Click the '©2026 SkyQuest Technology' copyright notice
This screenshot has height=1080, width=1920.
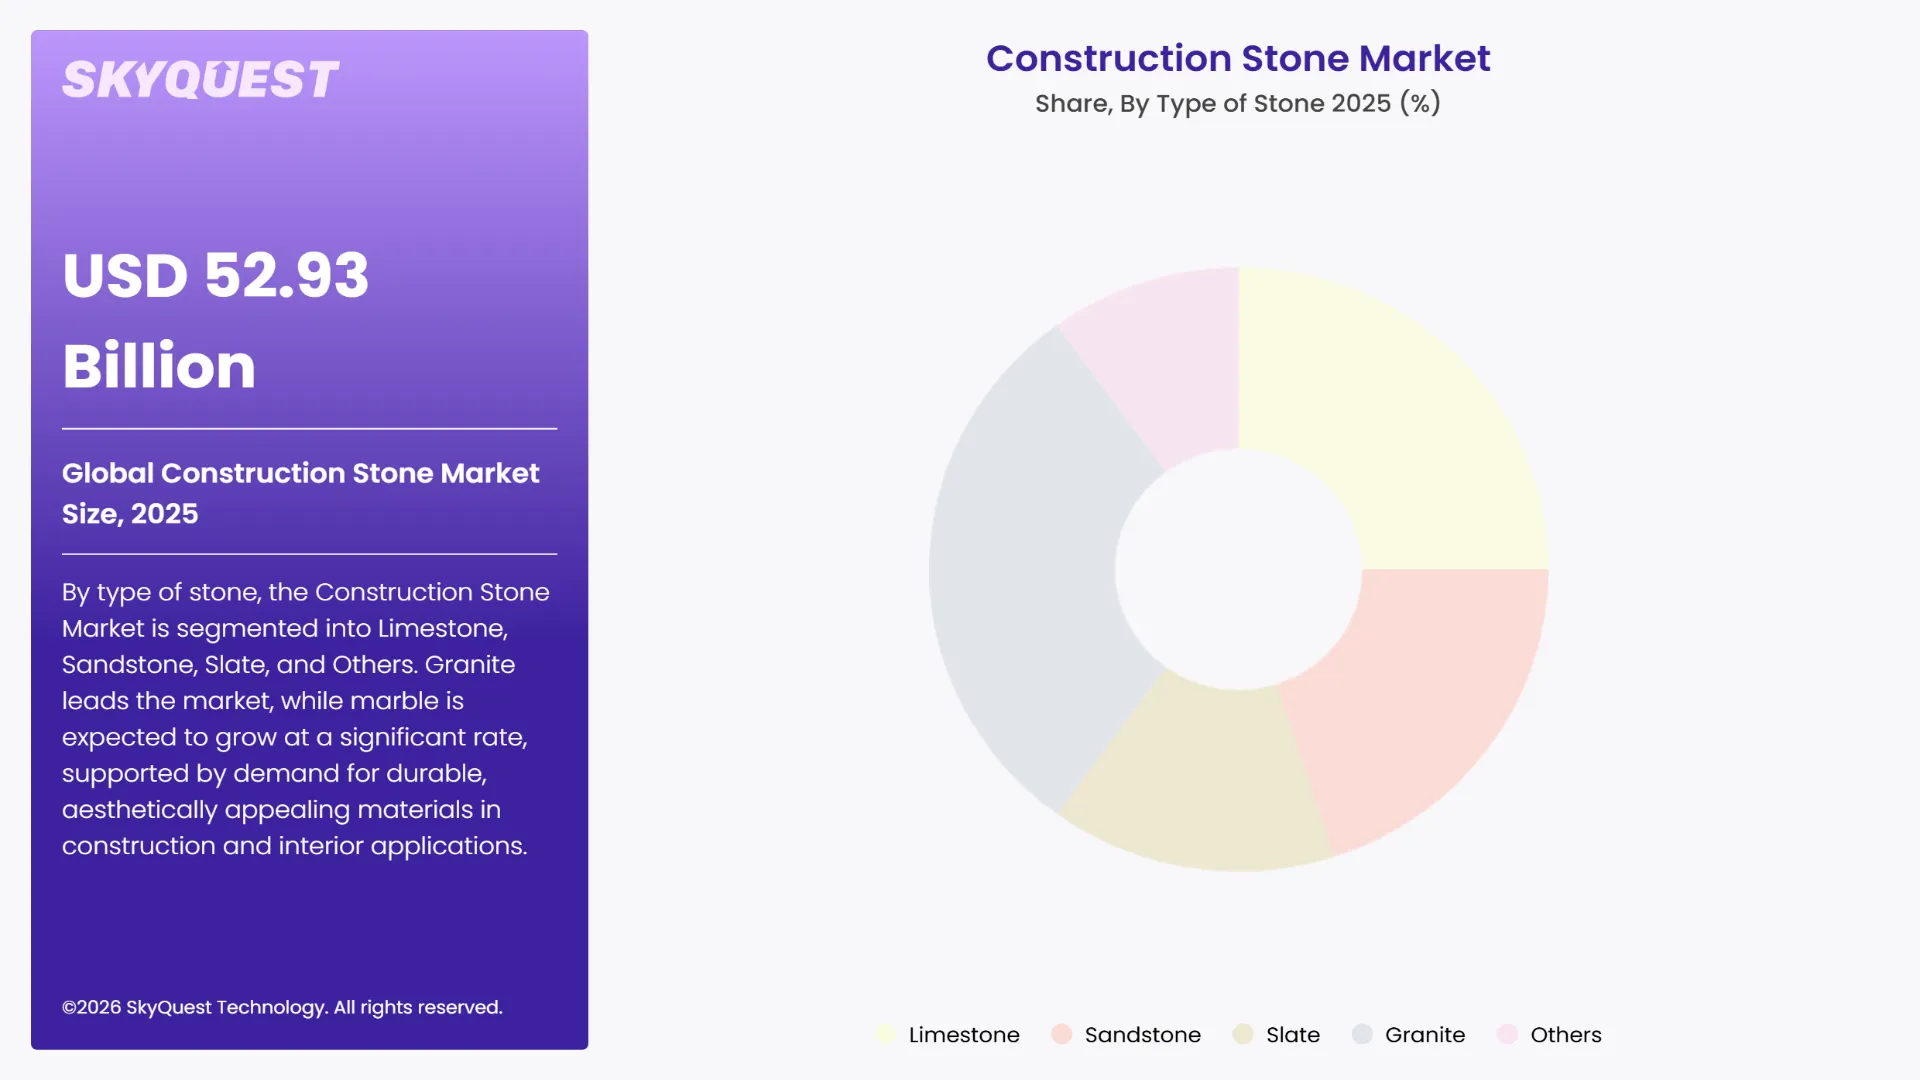point(282,1007)
